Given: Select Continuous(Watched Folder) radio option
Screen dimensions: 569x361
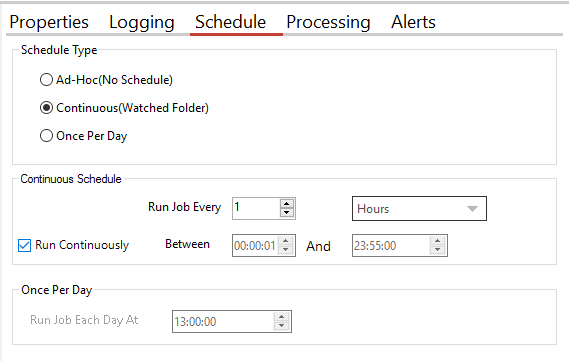Looking at the screenshot, I should pos(46,108).
